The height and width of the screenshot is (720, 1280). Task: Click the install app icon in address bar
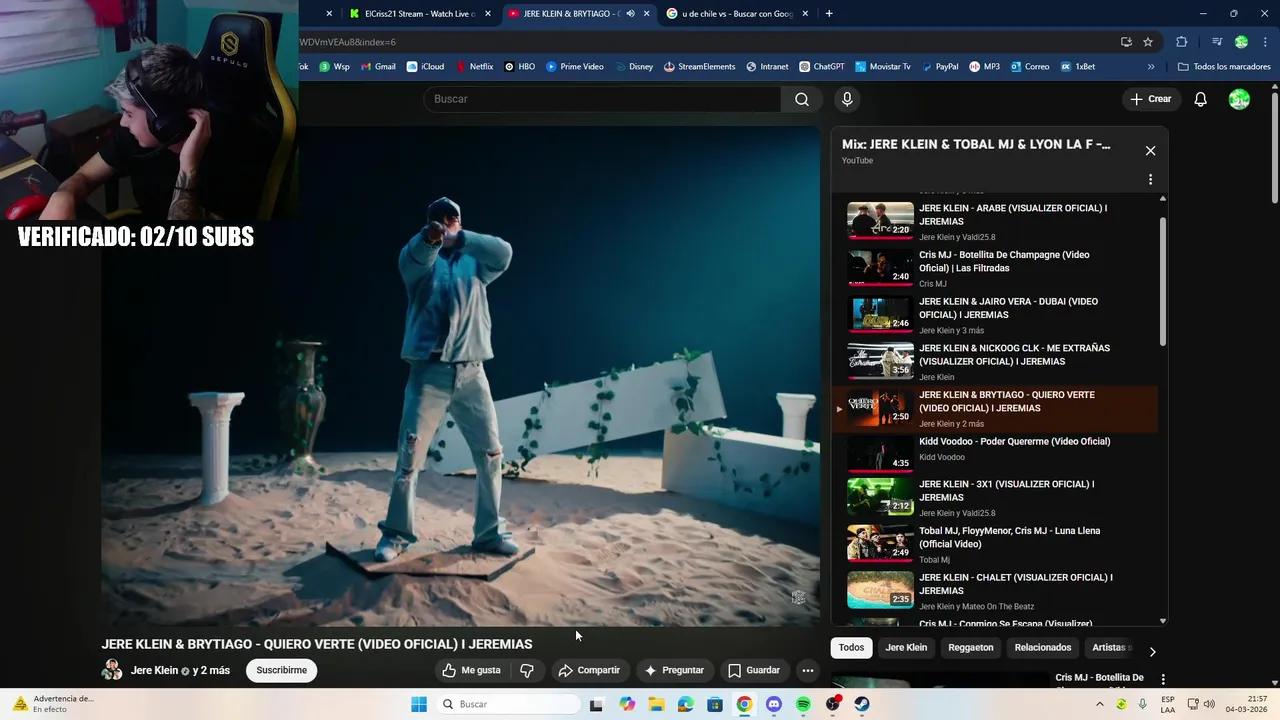pyautogui.click(x=1126, y=42)
